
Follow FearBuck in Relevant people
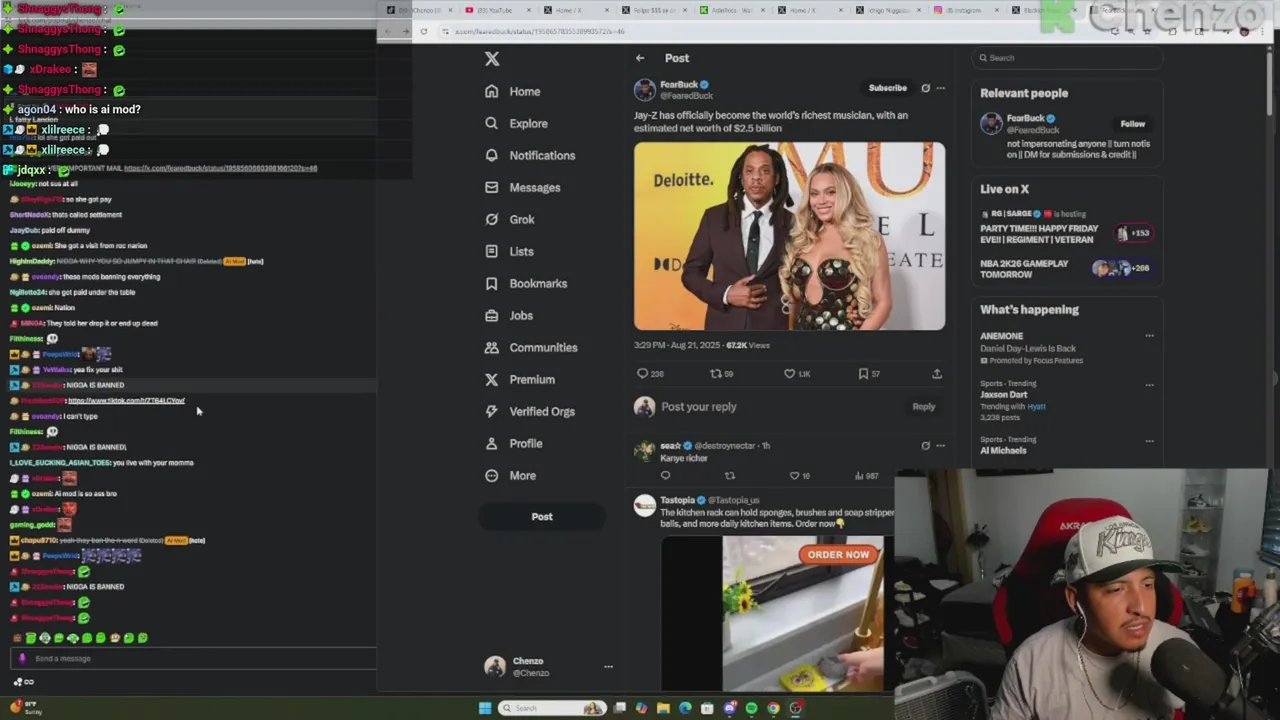(x=1132, y=124)
